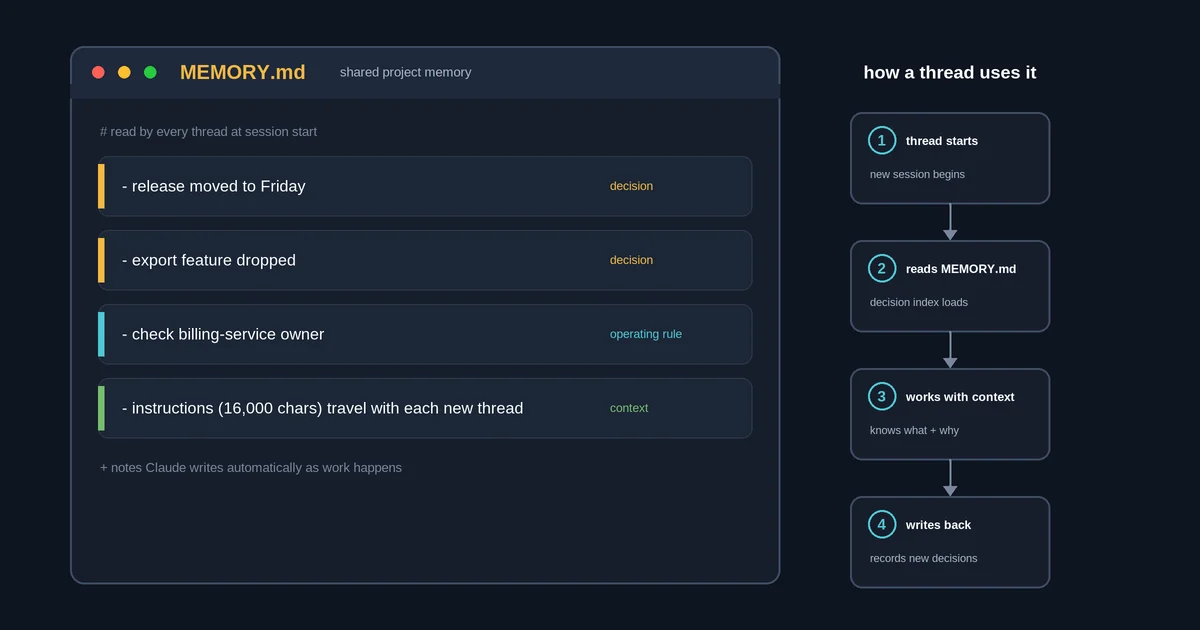Select the MEMORY.md file title

[243, 72]
